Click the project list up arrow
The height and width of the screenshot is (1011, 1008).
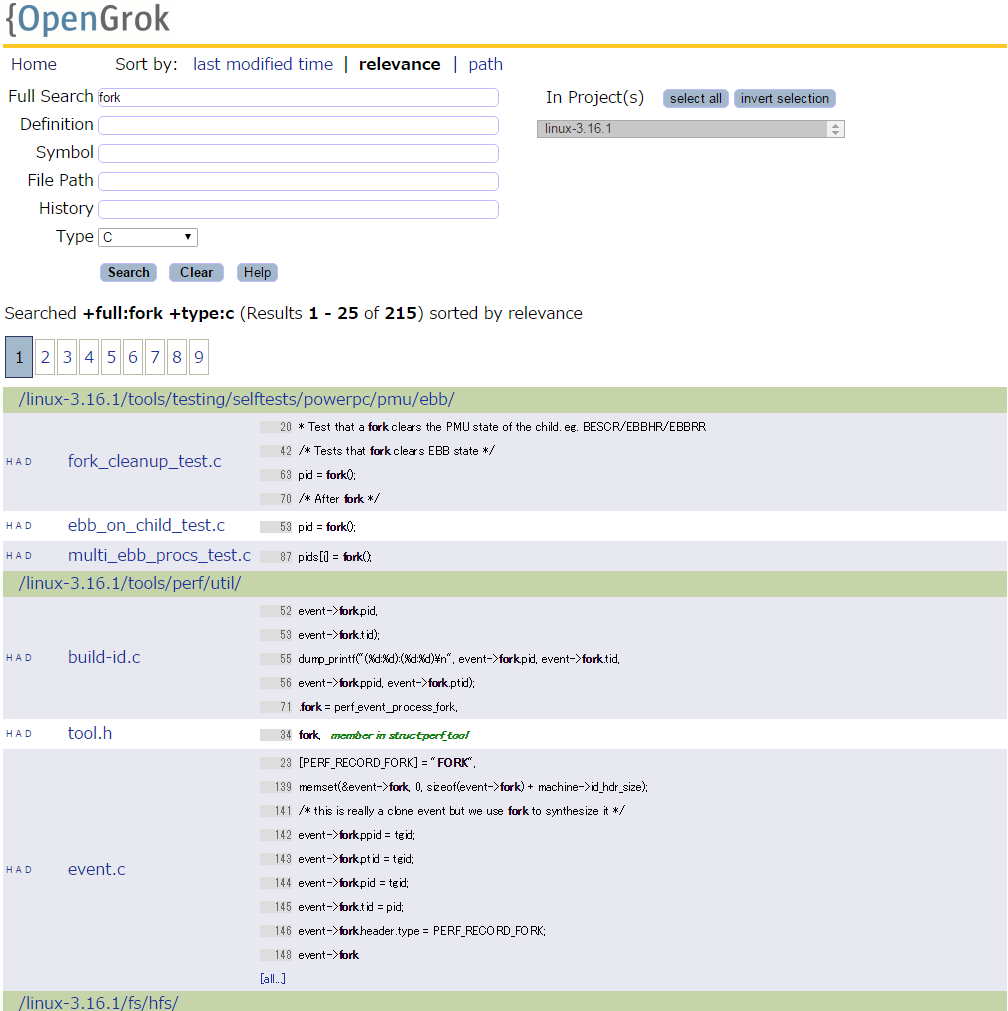(835, 125)
